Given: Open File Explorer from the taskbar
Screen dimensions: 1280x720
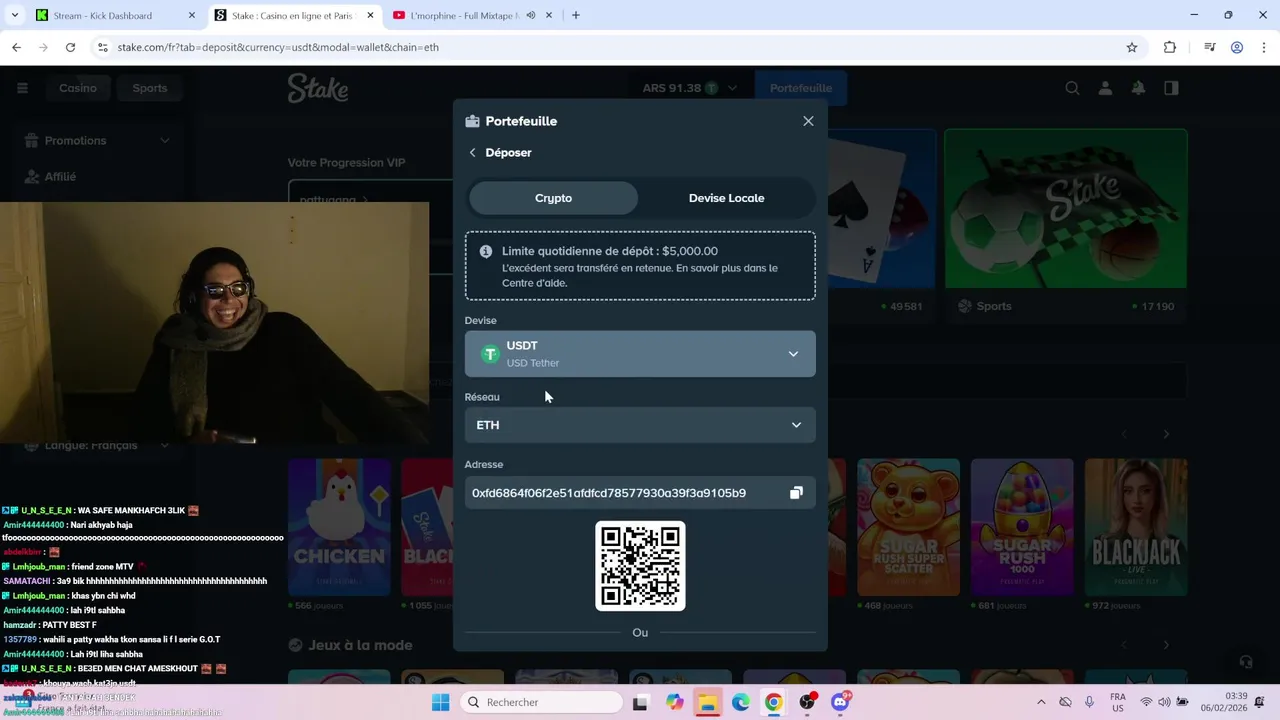Looking at the screenshot, I should tap(707, 702).
